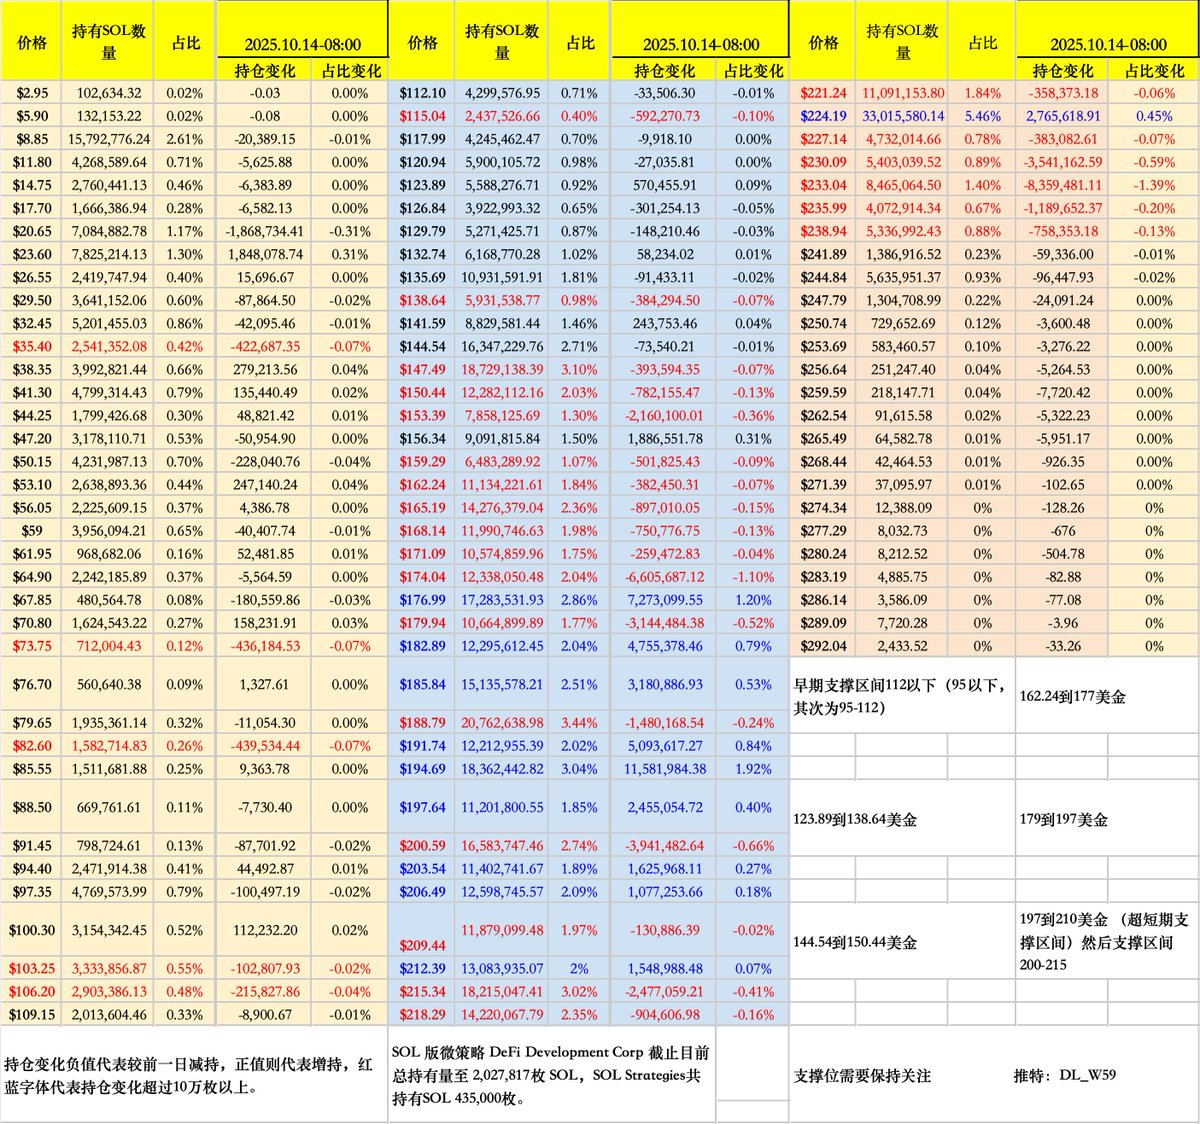
Task: Select the -102.65 change cell
Action: [x=1062, y=484]
